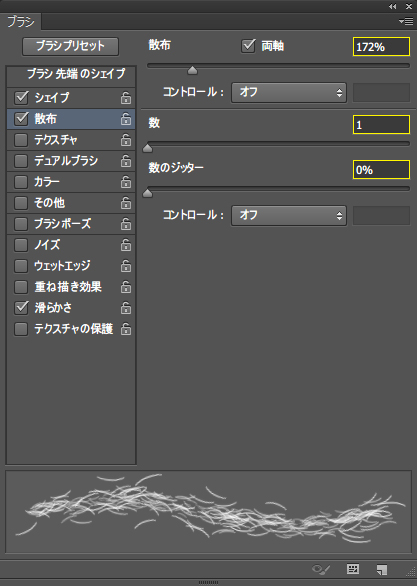Uncheck the 両軸 checkbox
The width and height of the screenshot is (417, 586).
coord(248,46)
